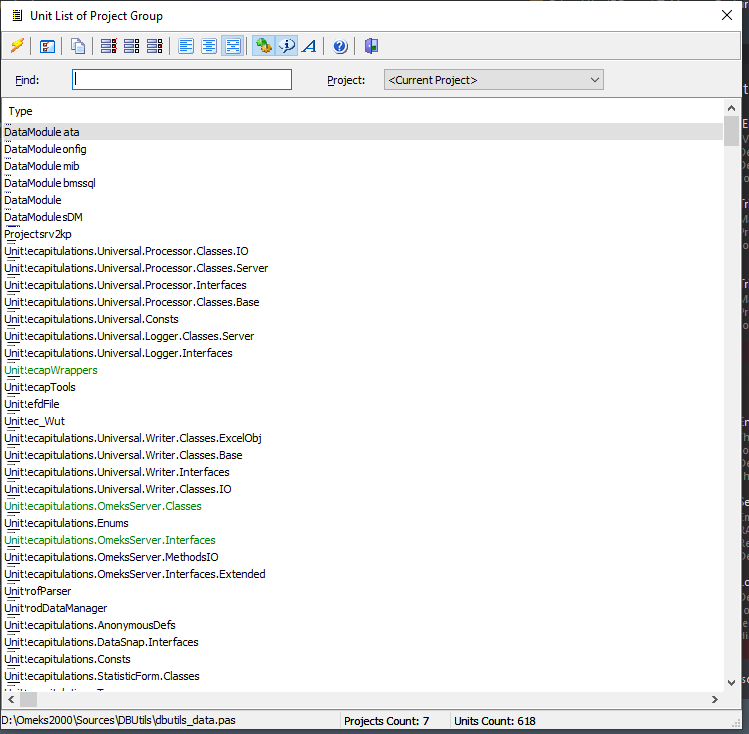Select the green Unit ecapWrappers entry
749x734 pixels.
click(x=51, y=370)
